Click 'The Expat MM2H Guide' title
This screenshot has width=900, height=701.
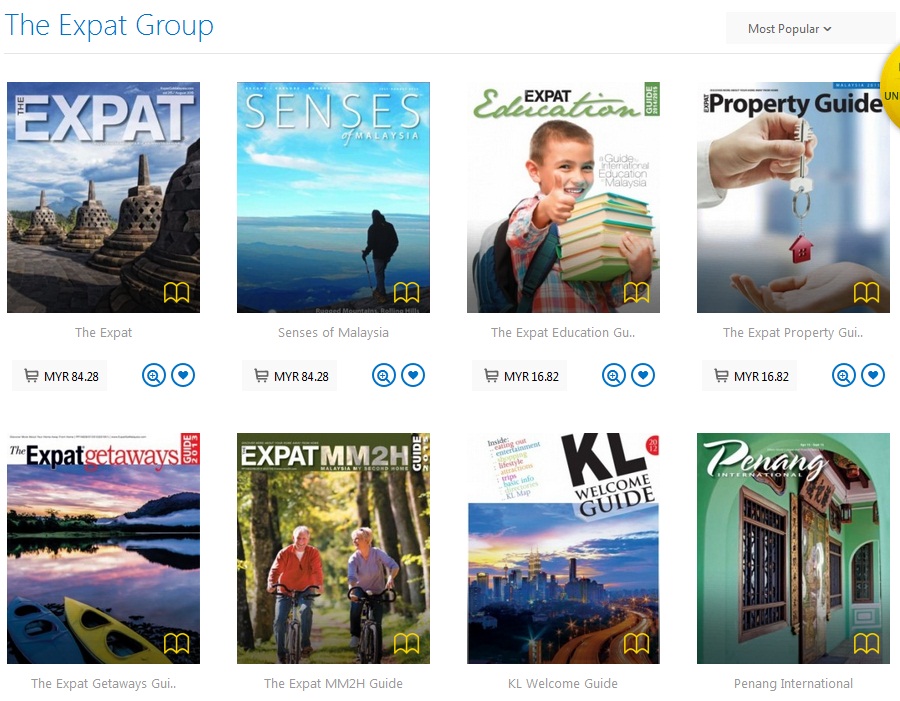coord(333,683)
